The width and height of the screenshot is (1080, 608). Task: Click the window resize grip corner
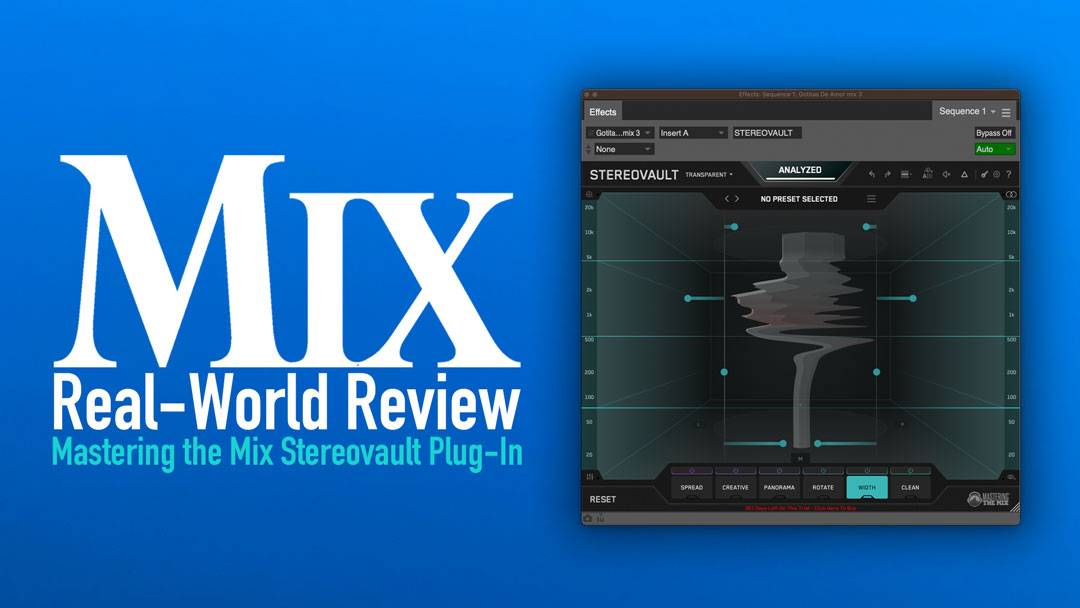pos(1014,508)
